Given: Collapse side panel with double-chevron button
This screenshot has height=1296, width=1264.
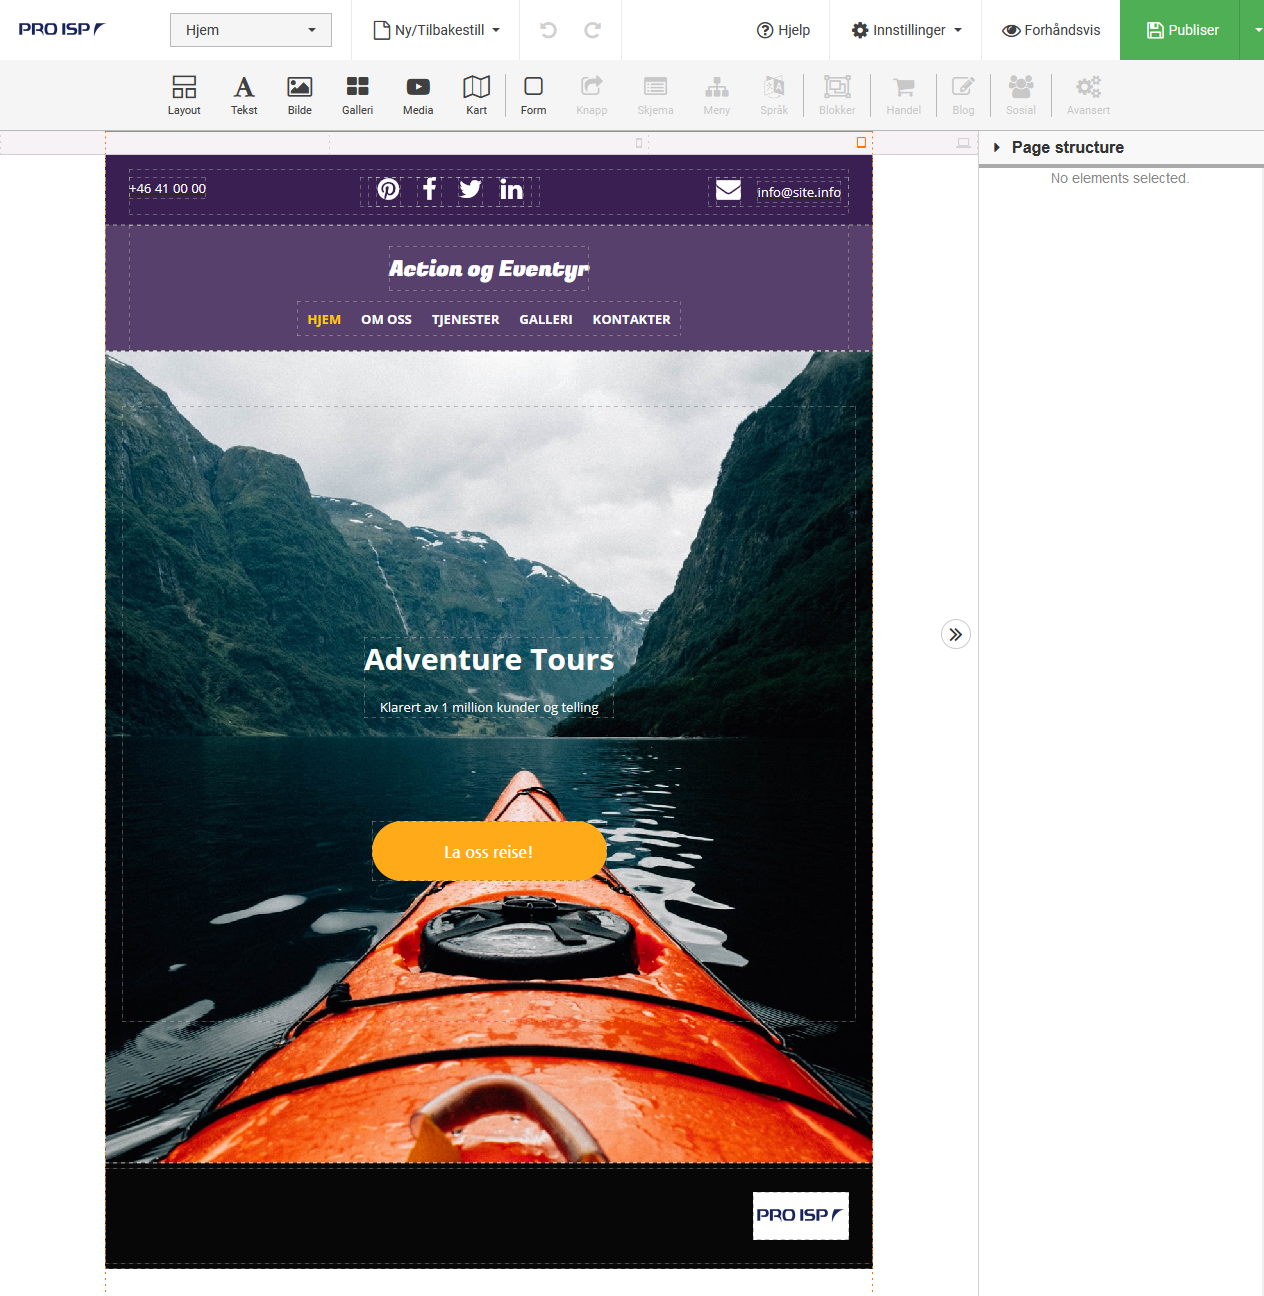Looking at the screenshot, I should pyautogui.click(x=956, y=634).
